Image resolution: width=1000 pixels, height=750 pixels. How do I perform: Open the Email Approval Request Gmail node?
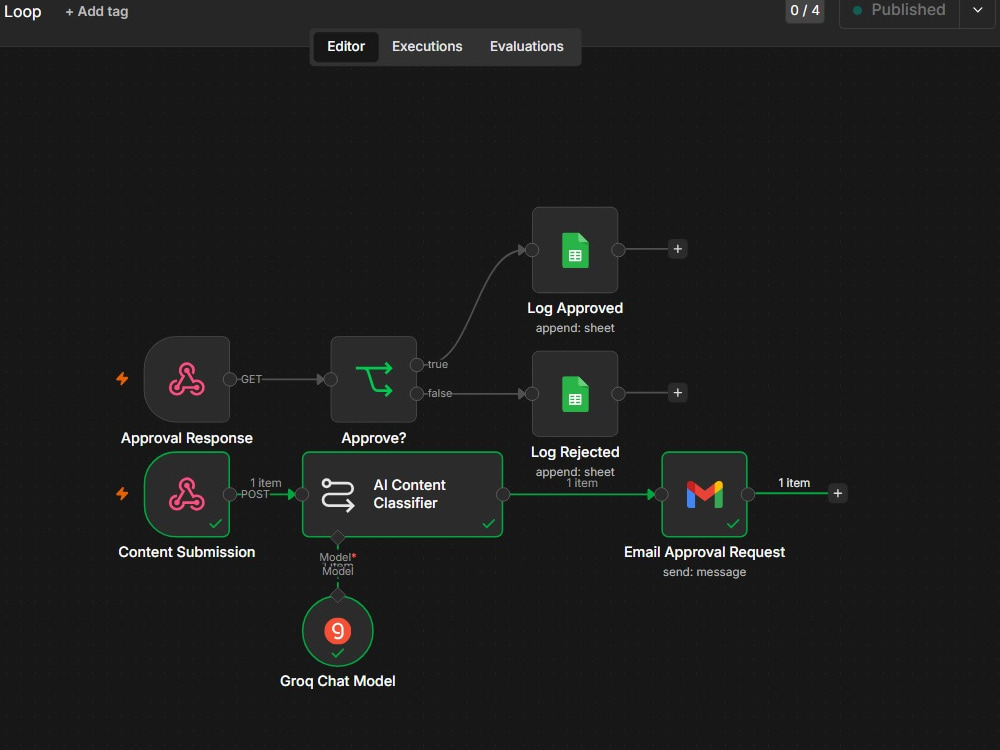tap(704, 494)
